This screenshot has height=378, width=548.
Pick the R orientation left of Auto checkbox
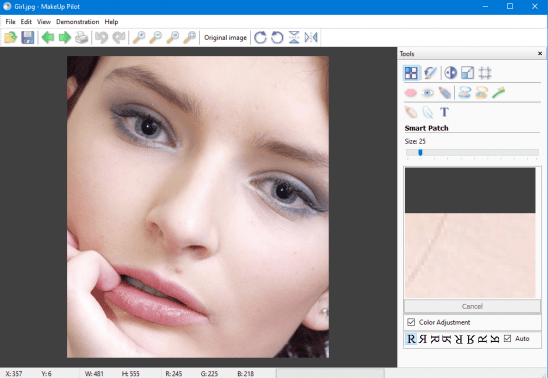[495, 339]
